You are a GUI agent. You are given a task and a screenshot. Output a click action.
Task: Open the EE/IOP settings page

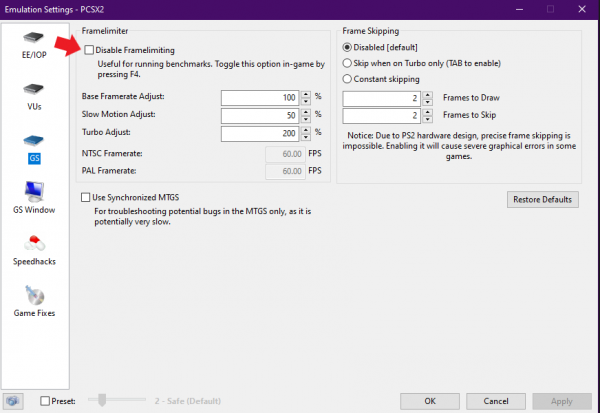point(35,47)
